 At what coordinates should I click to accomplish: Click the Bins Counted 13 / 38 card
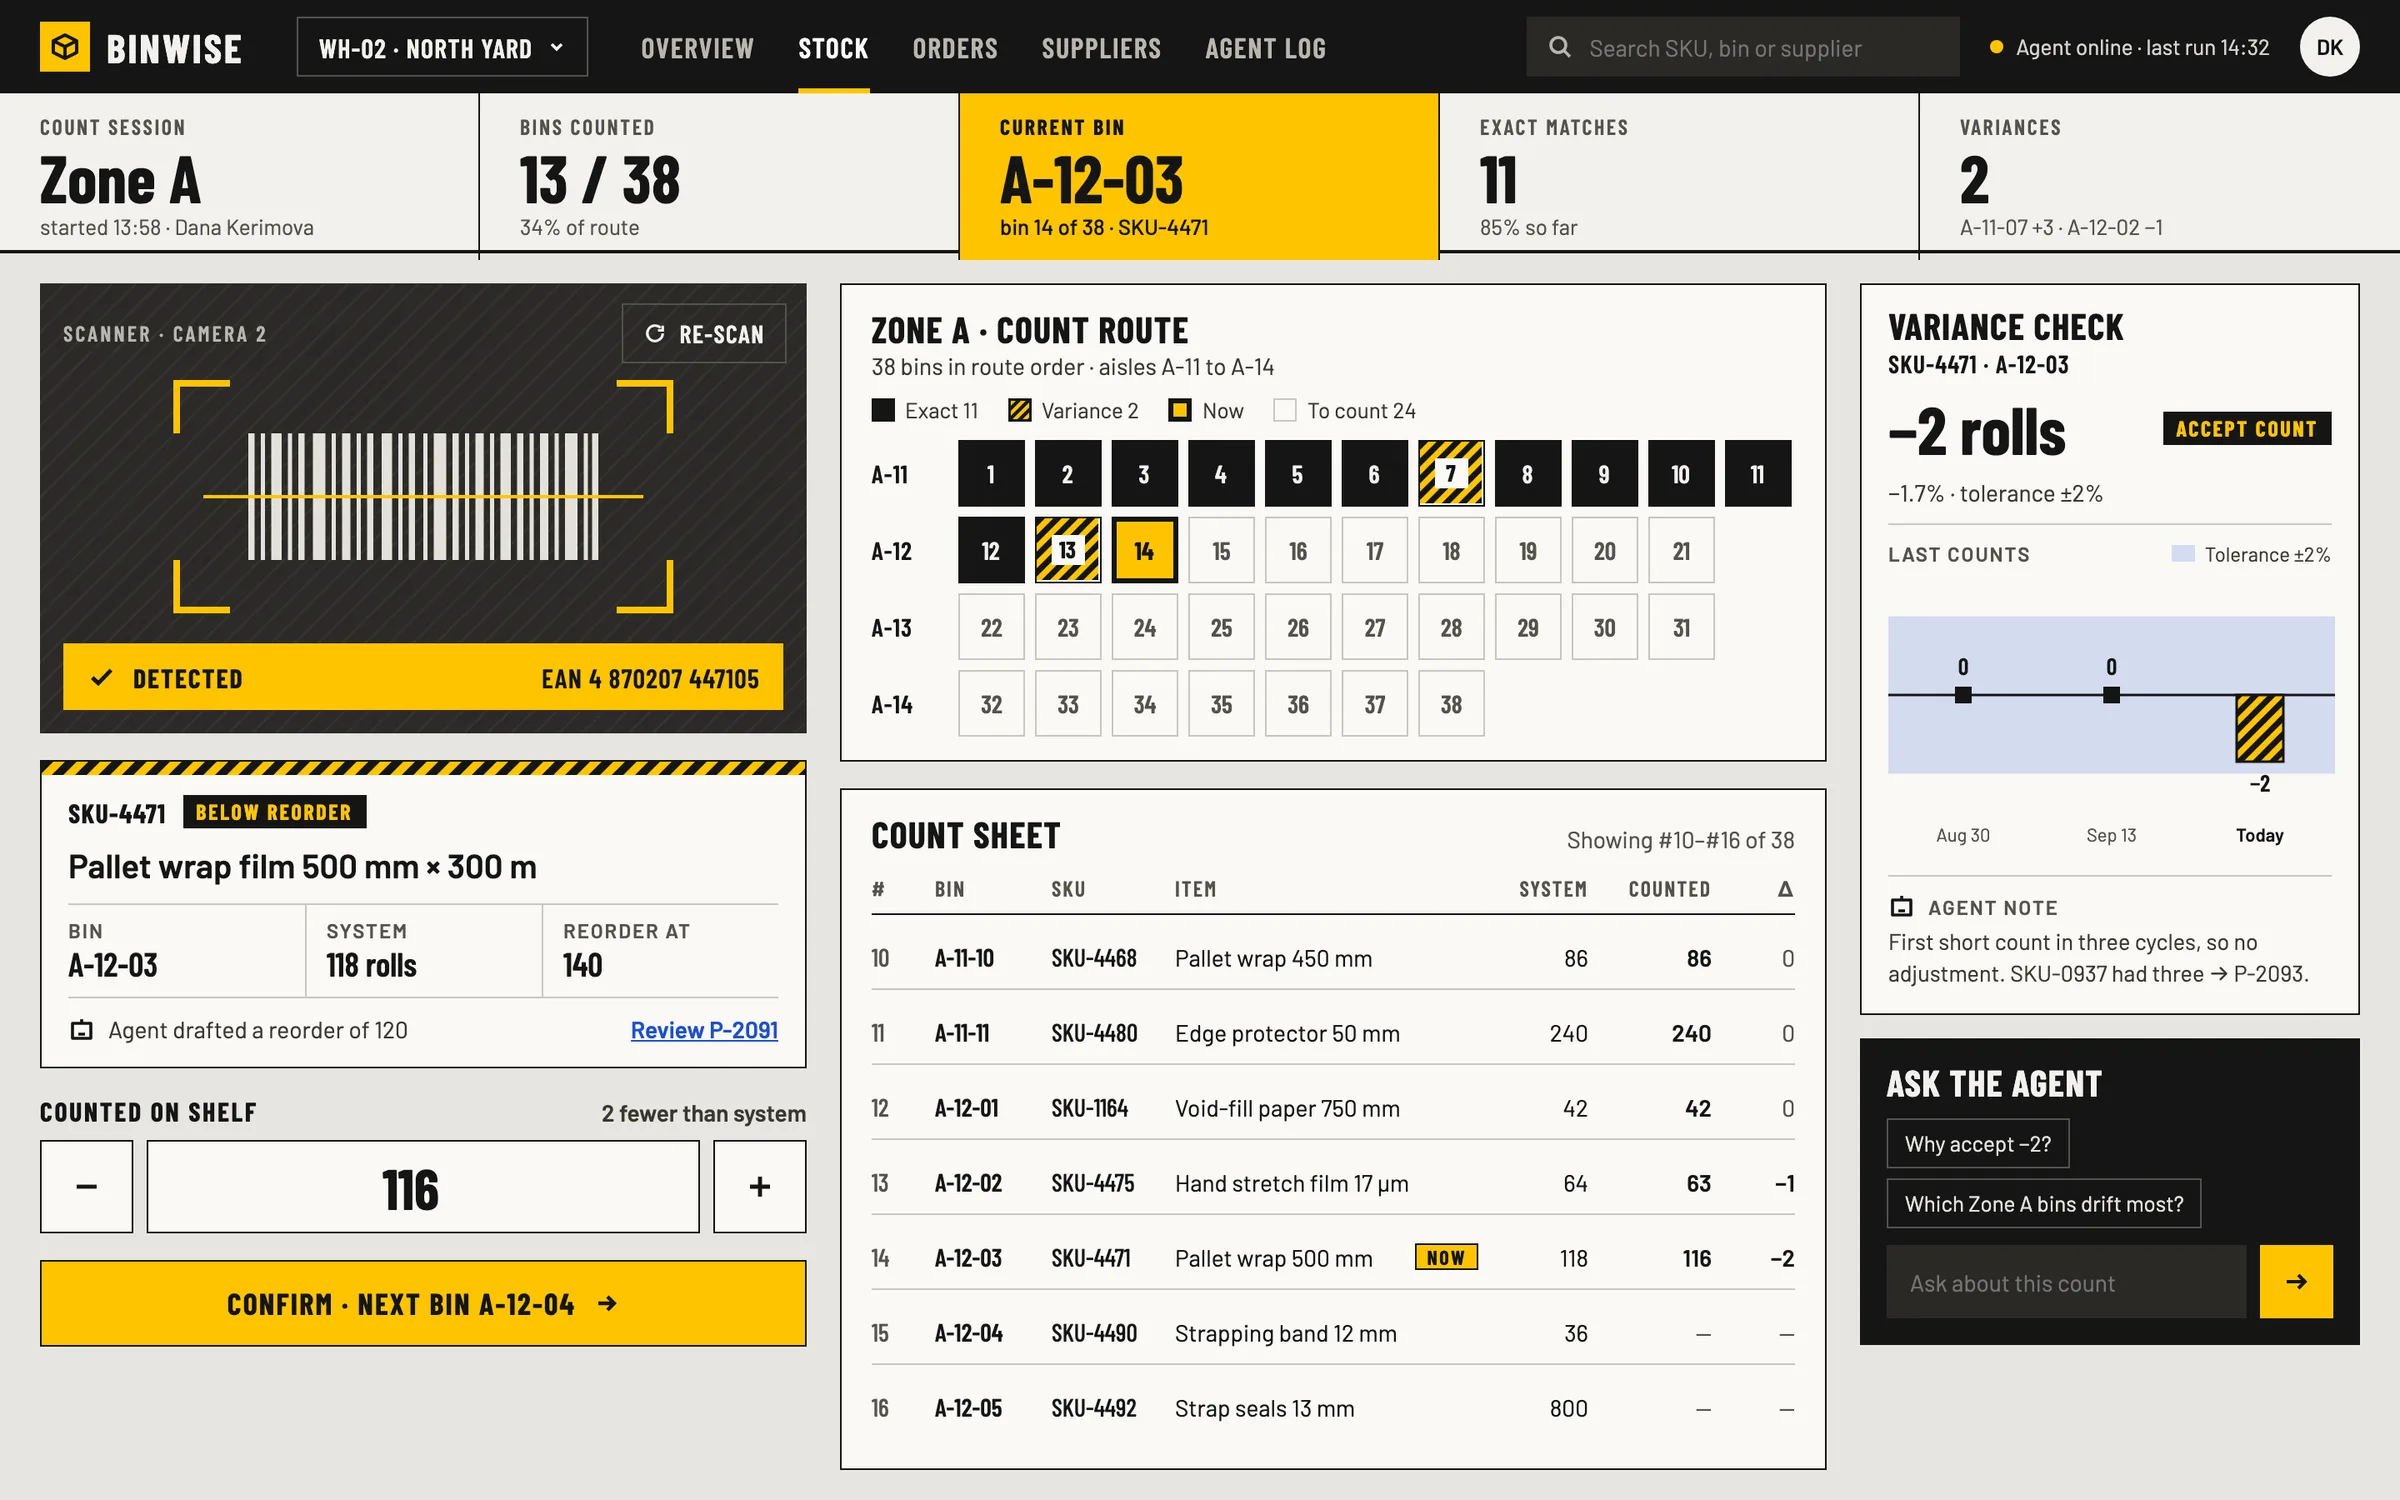(x=719, y=172)
